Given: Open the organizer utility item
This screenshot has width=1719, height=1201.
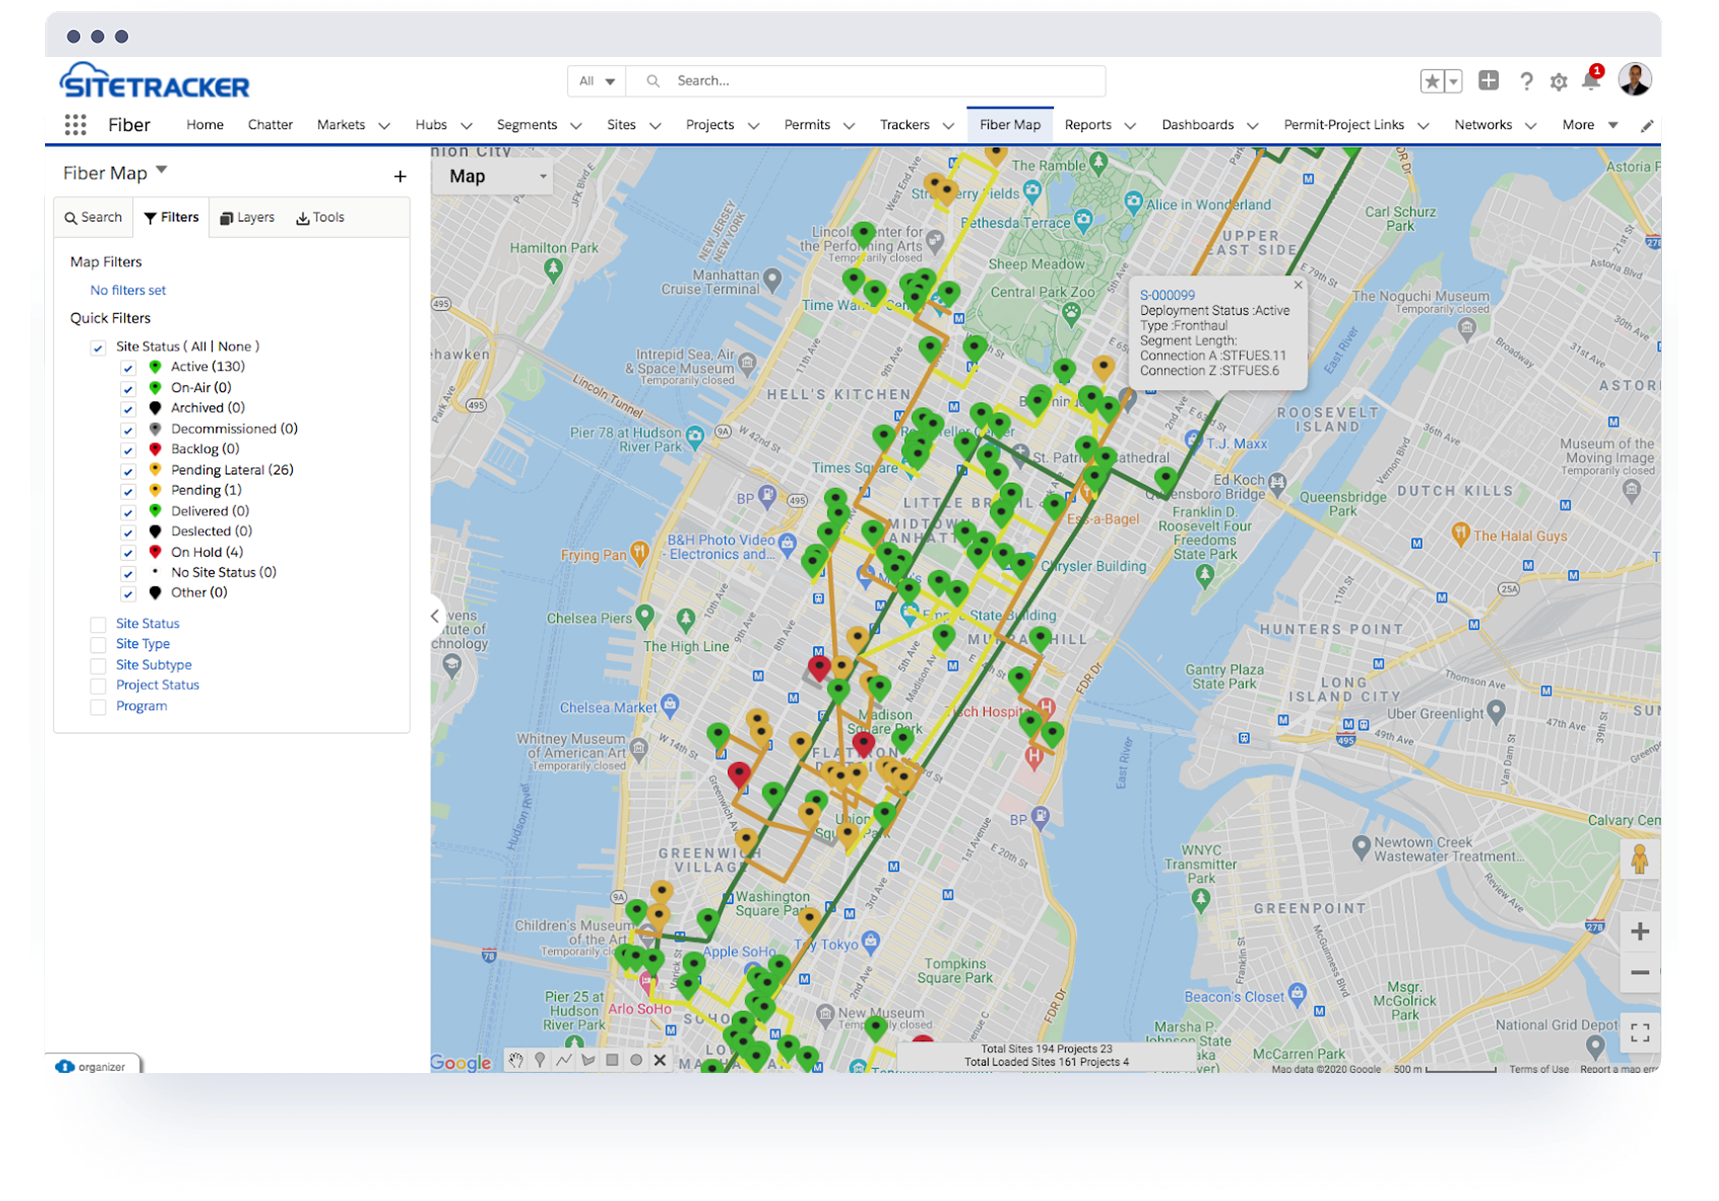Looking at the screenshot, I should click(x=92, y=1066).
